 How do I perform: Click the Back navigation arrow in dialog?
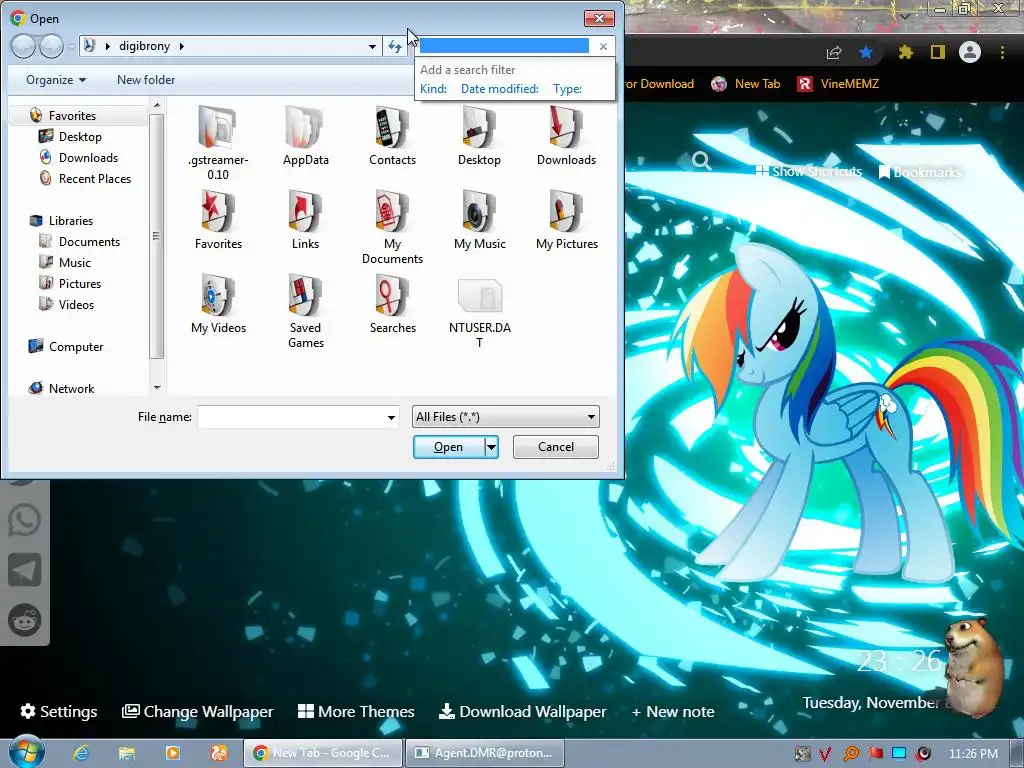(x=23, y=46)
